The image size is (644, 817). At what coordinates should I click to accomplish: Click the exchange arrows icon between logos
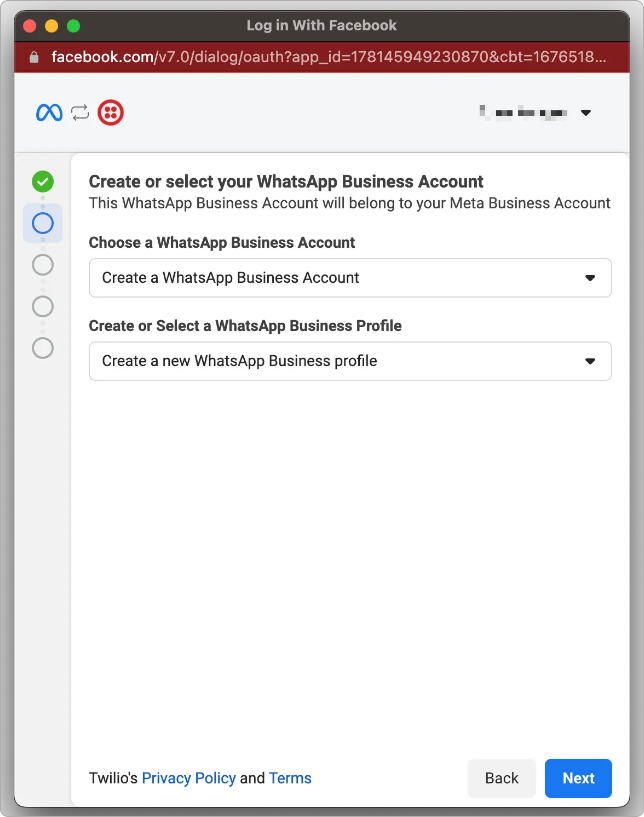[x=80, y=113]
